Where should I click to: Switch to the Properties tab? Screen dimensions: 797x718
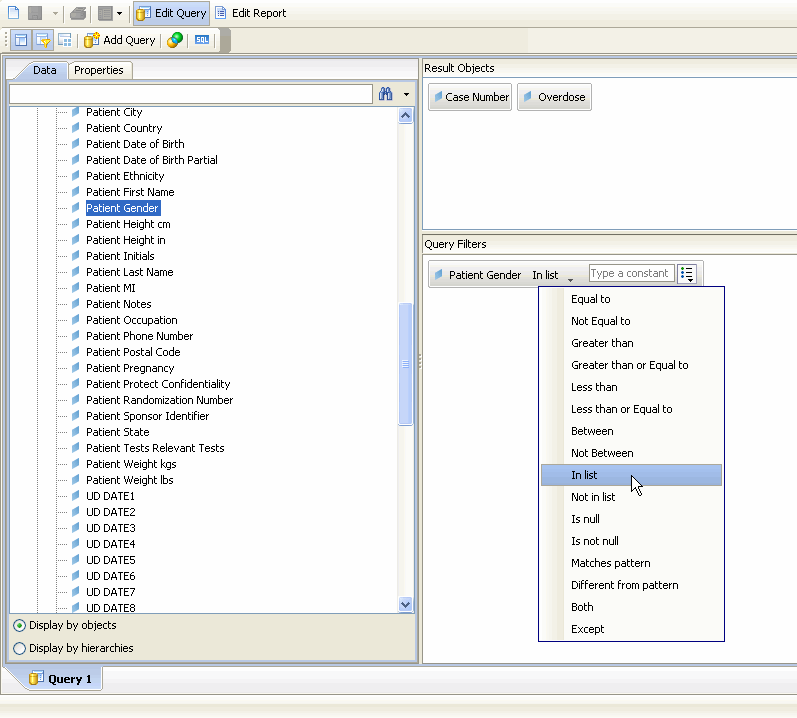click(x=99, y=70)
